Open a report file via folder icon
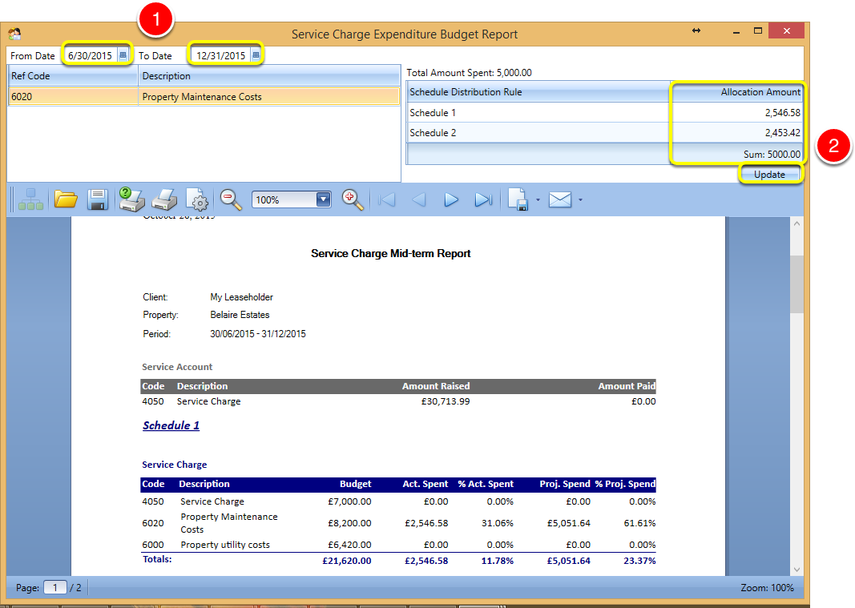855x608 pixels. coord(65,200)
